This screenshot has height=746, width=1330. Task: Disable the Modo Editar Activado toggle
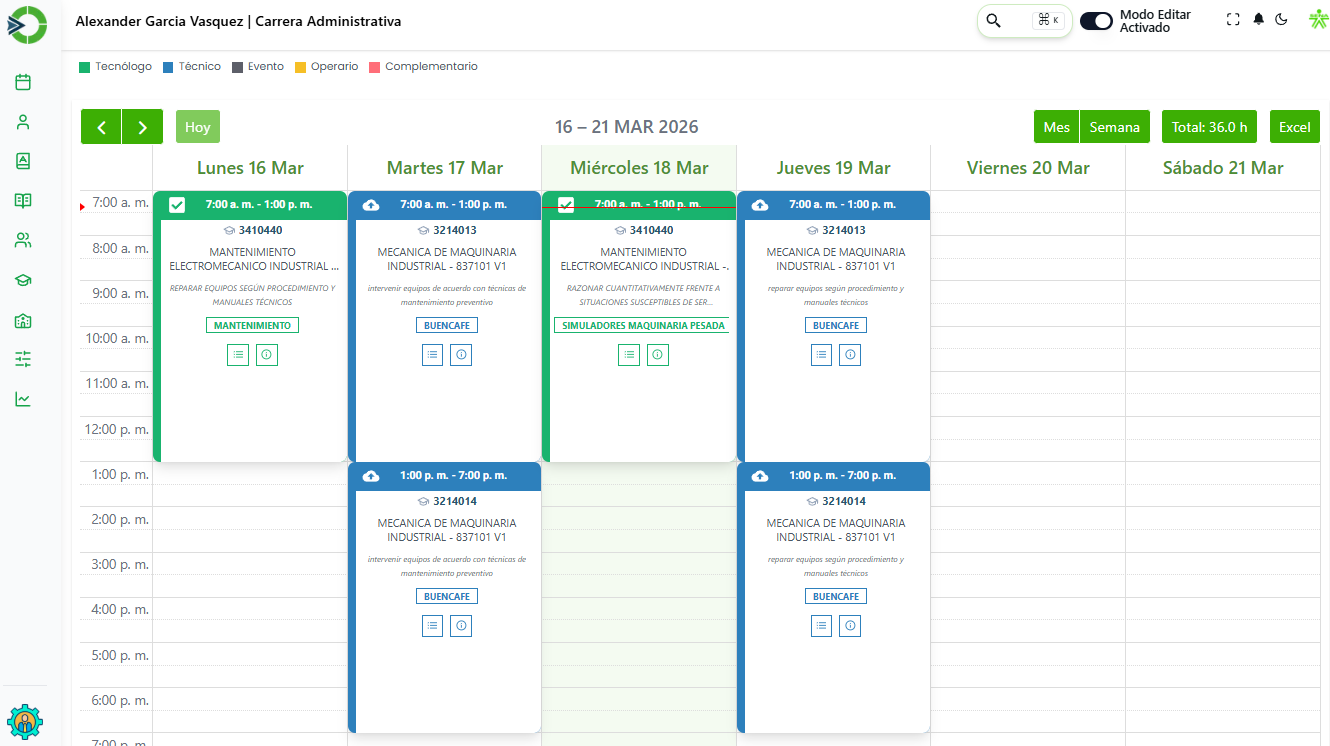[1095, 20]
